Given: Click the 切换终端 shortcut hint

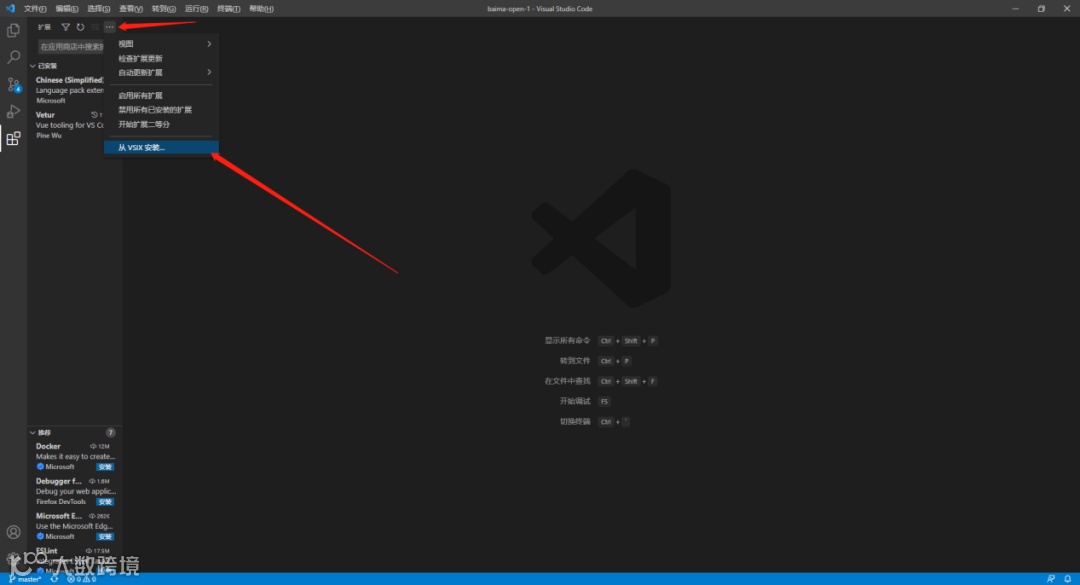Looking at the screenshot, I should click(594, 421).
